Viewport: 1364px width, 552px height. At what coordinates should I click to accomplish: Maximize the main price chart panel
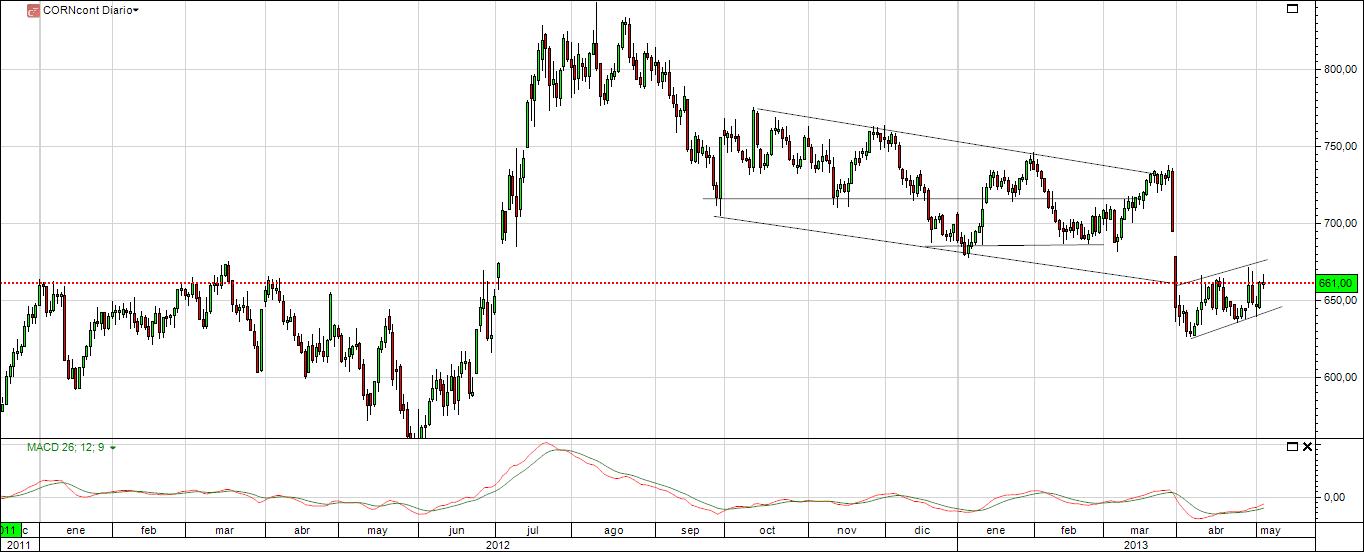1291,9
